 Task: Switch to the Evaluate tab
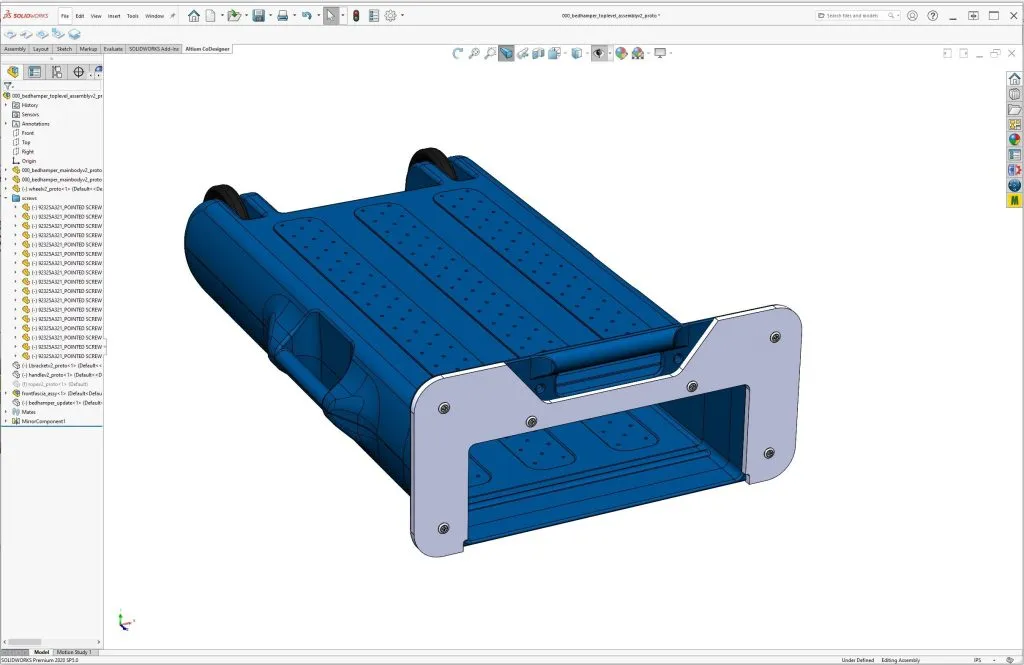point(113,48)
